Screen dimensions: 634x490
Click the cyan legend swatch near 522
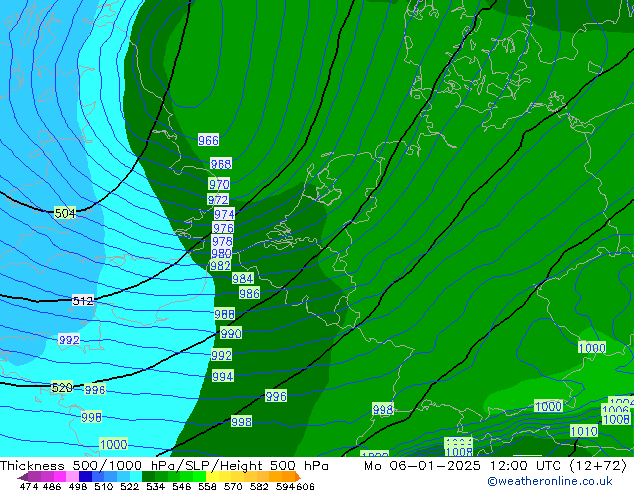click(x=136, y=477)
